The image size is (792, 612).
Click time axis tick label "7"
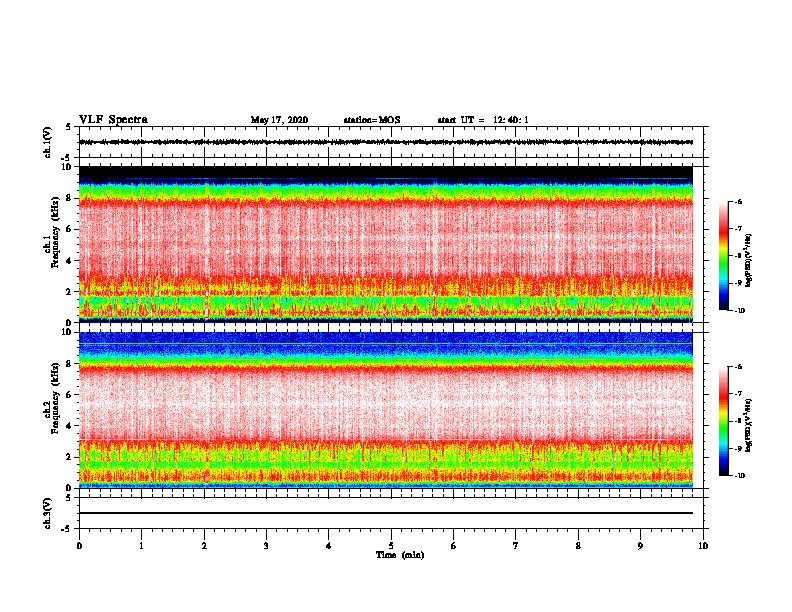pos(516,546)
